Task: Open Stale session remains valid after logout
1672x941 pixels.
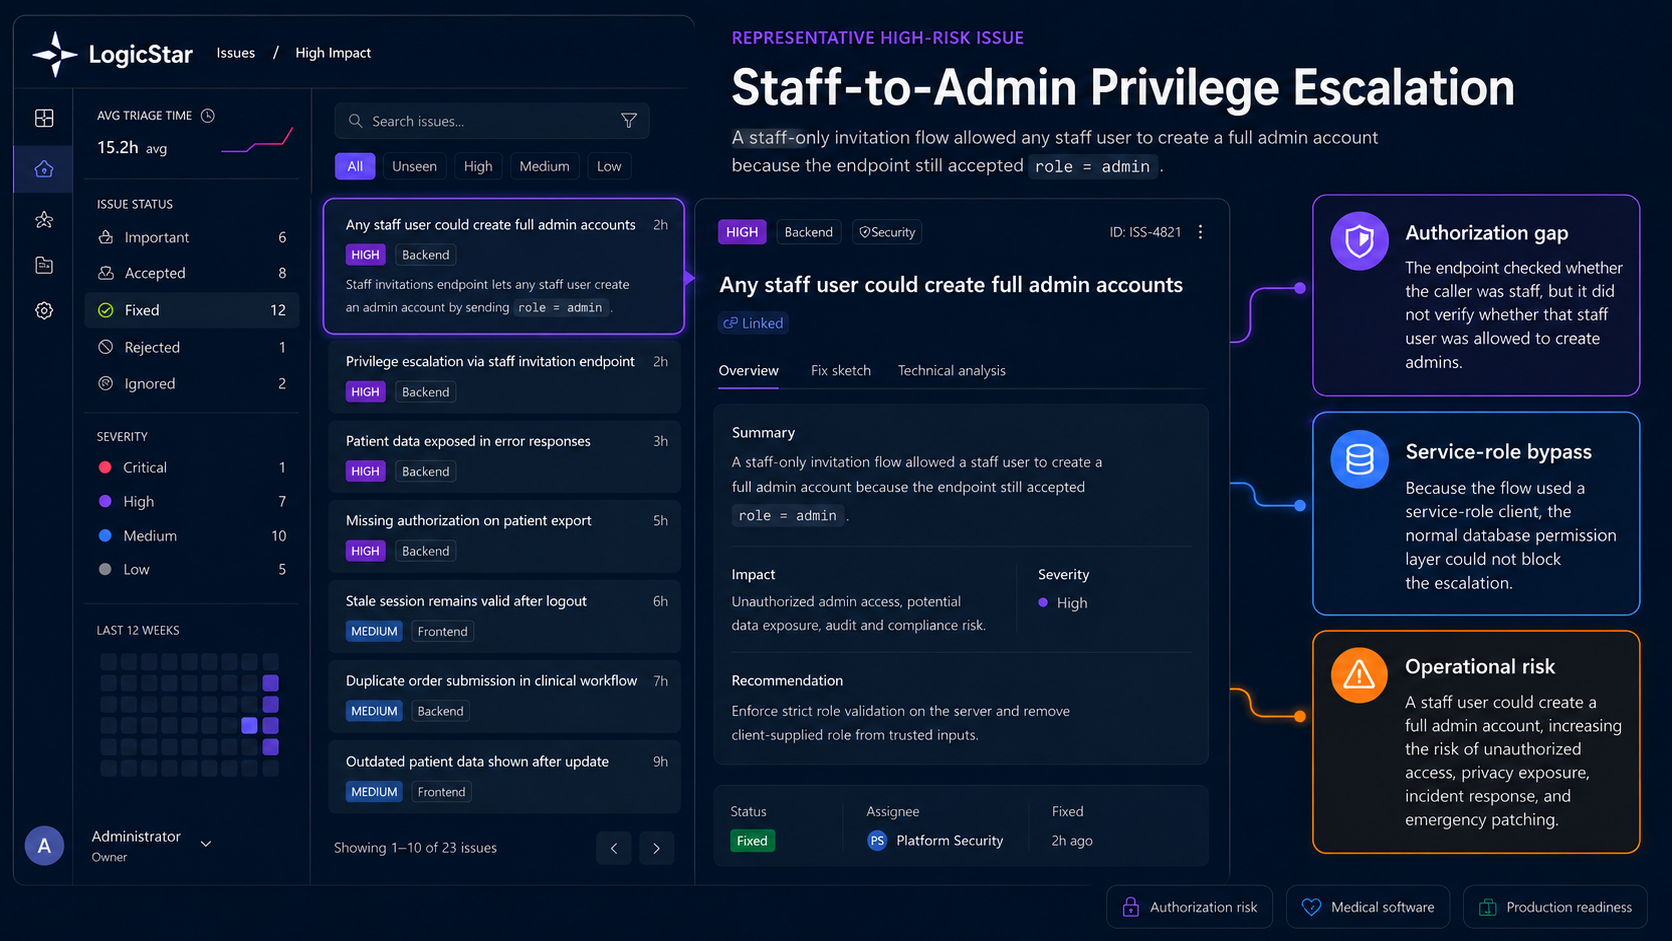Action: [505, 616]
